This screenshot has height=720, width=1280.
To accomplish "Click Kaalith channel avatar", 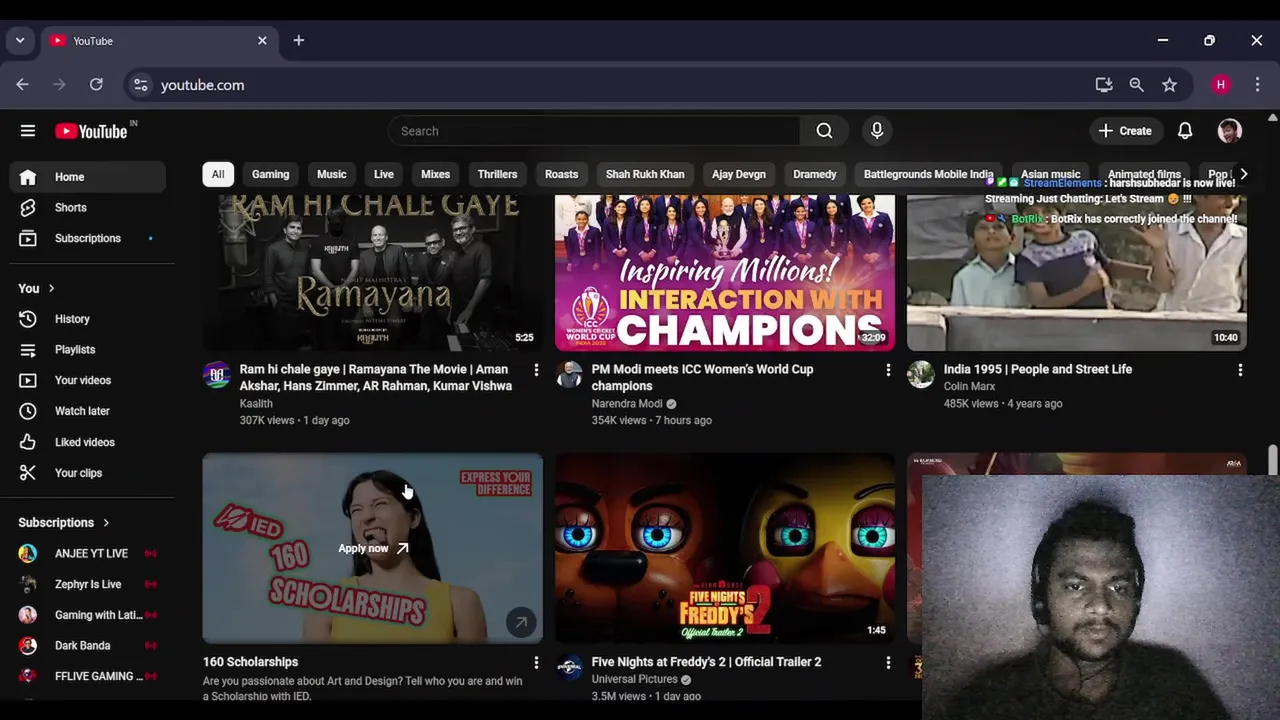I will (x=217, y=375).
